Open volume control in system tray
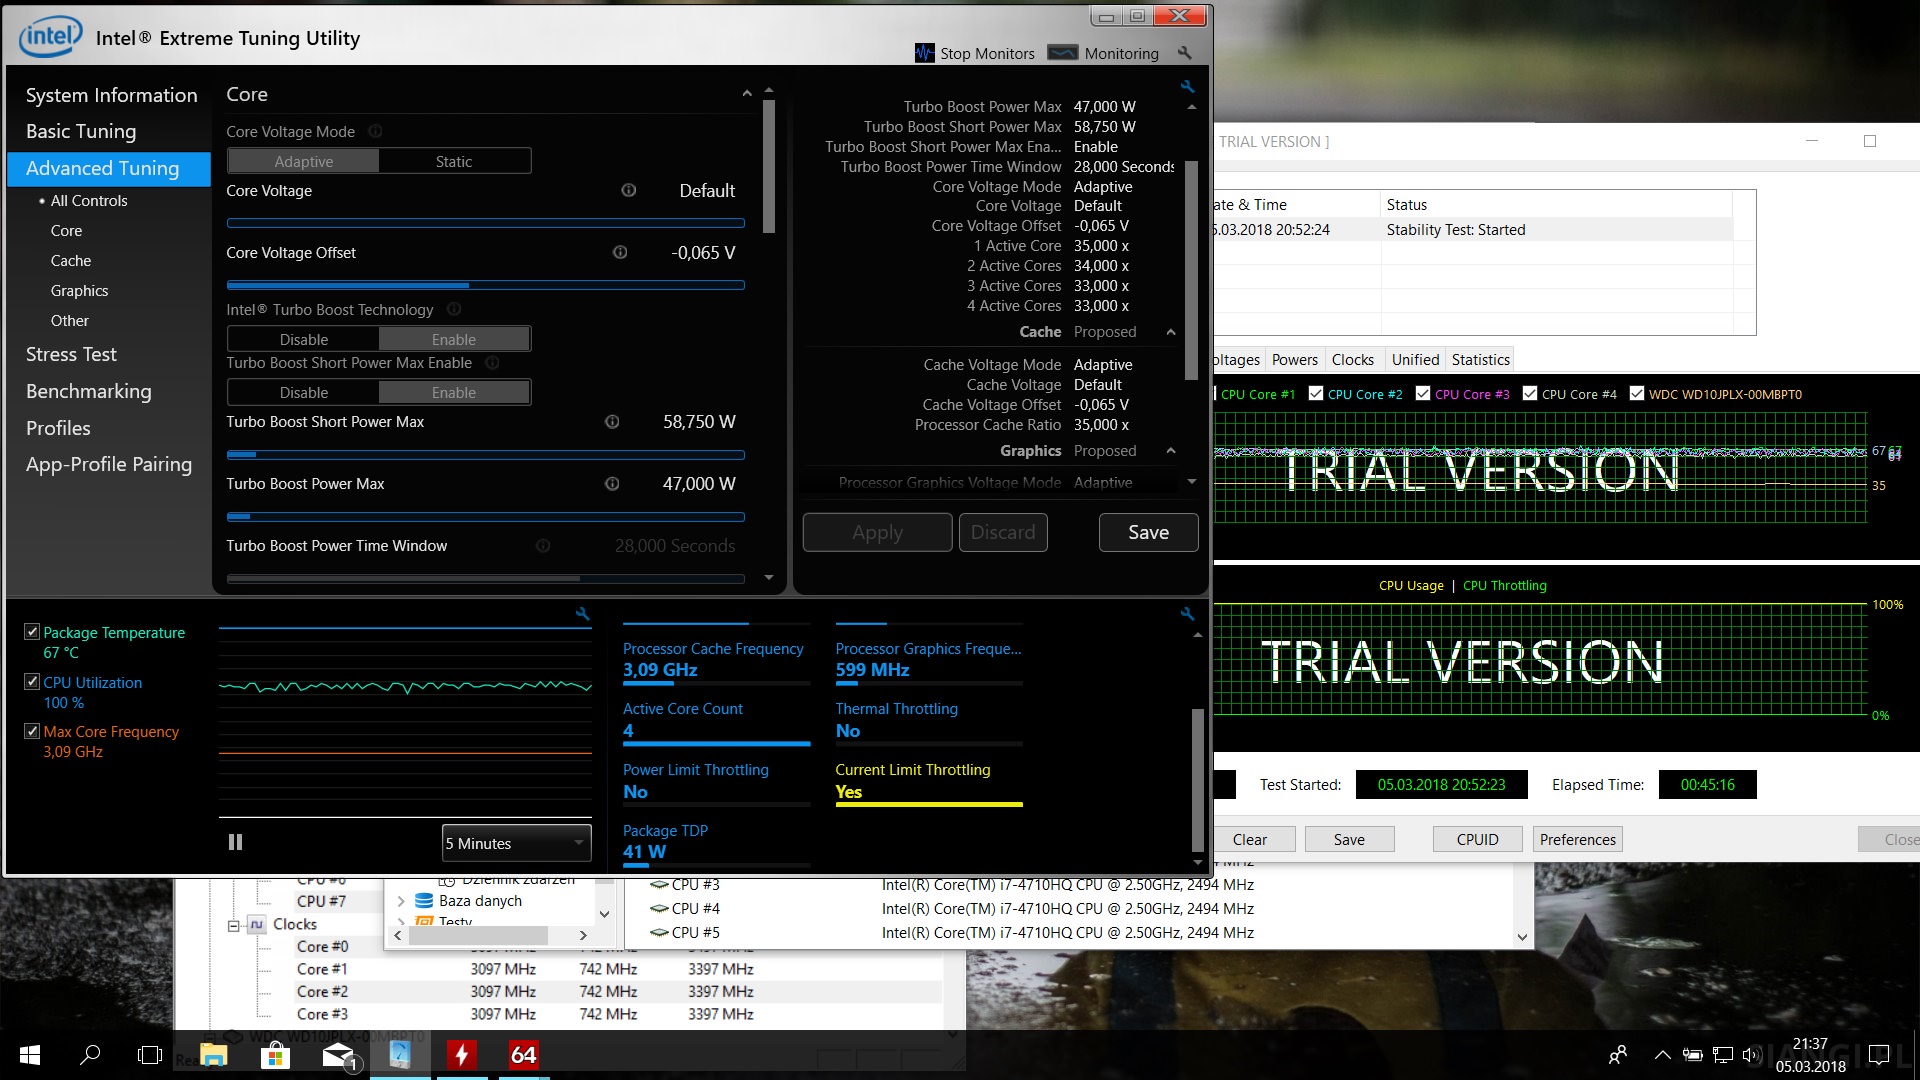Screen dimensions: 1920x1080 pyautogui.click(x=1751, y=1055)
